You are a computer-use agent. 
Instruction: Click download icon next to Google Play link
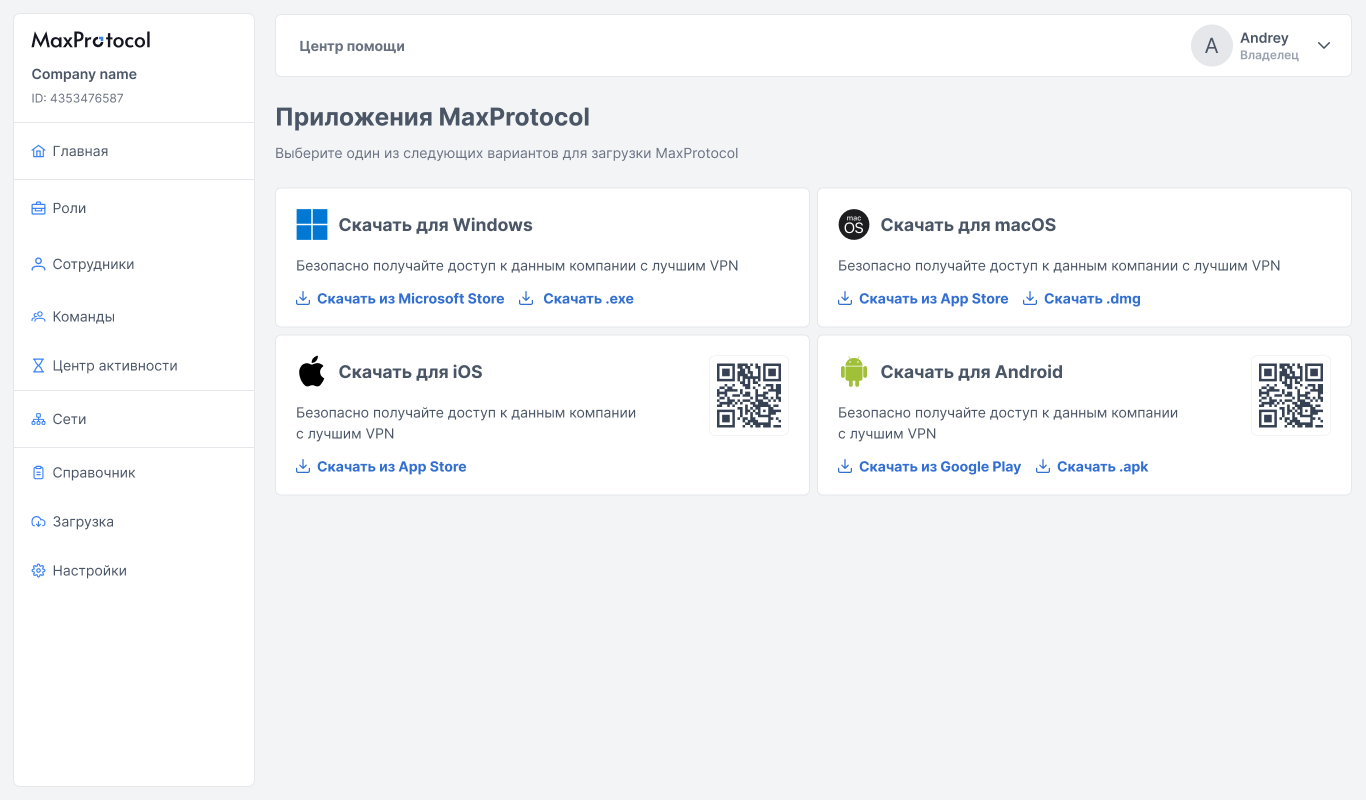click(x=845, y=466)
